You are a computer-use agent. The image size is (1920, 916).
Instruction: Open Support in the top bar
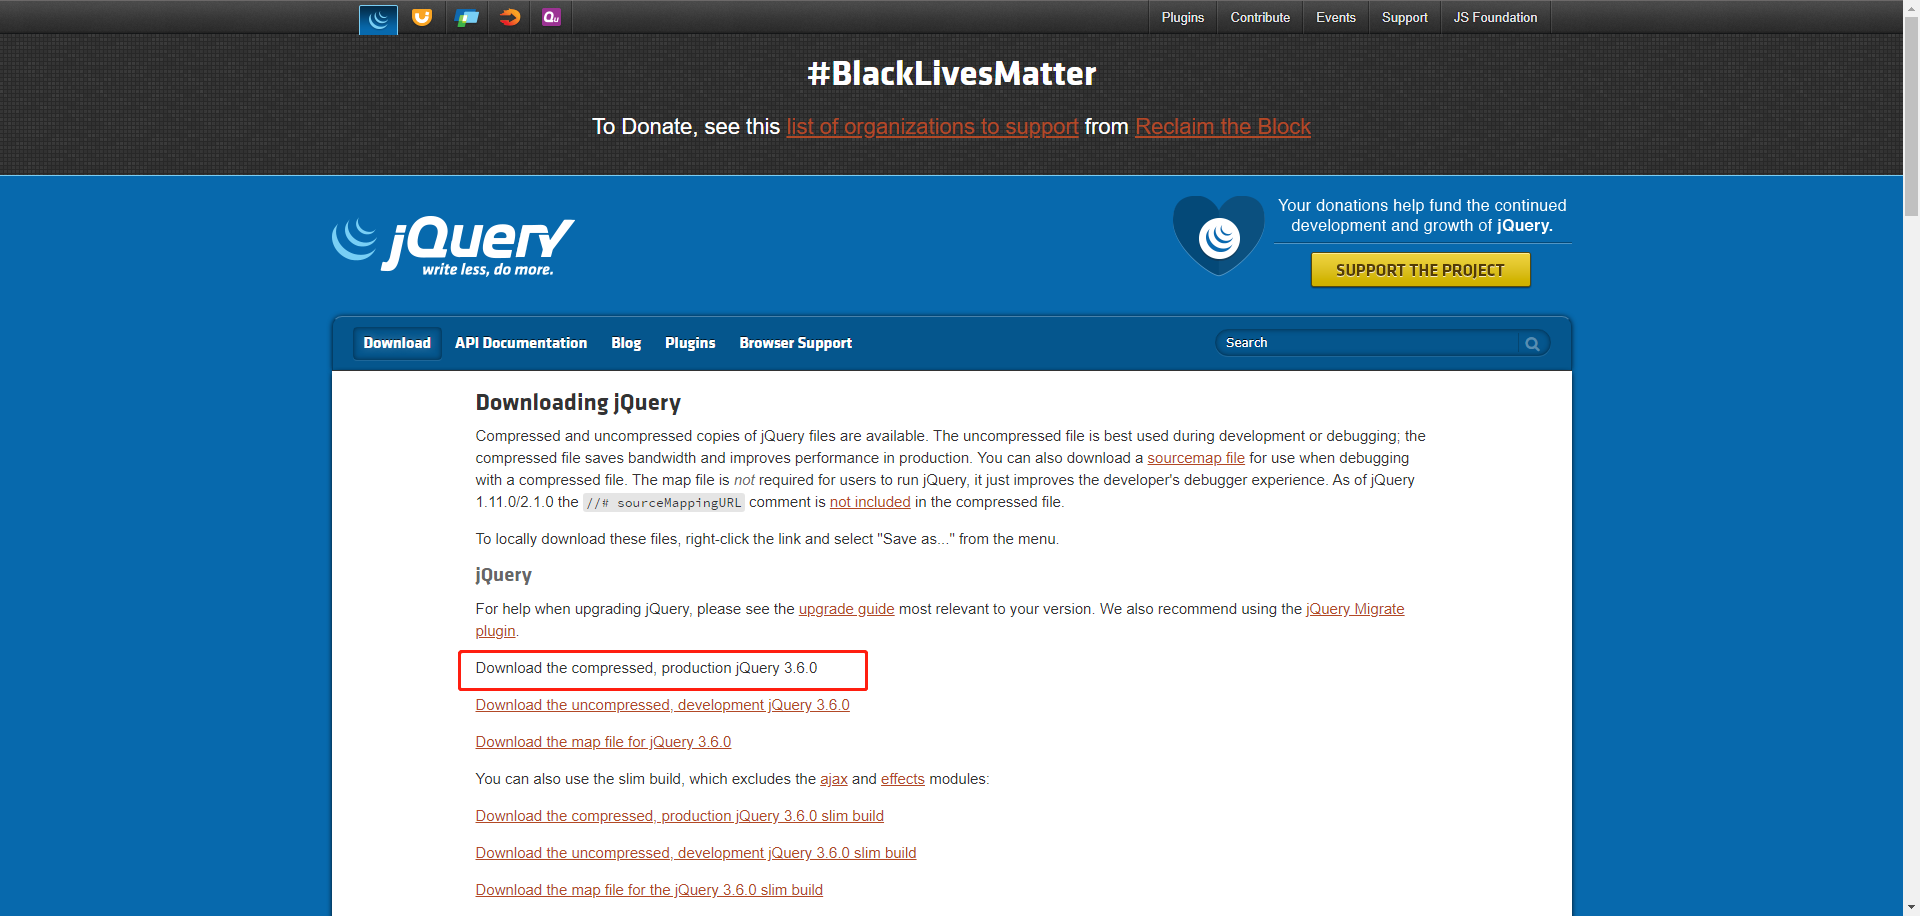tap(1405, 17)
